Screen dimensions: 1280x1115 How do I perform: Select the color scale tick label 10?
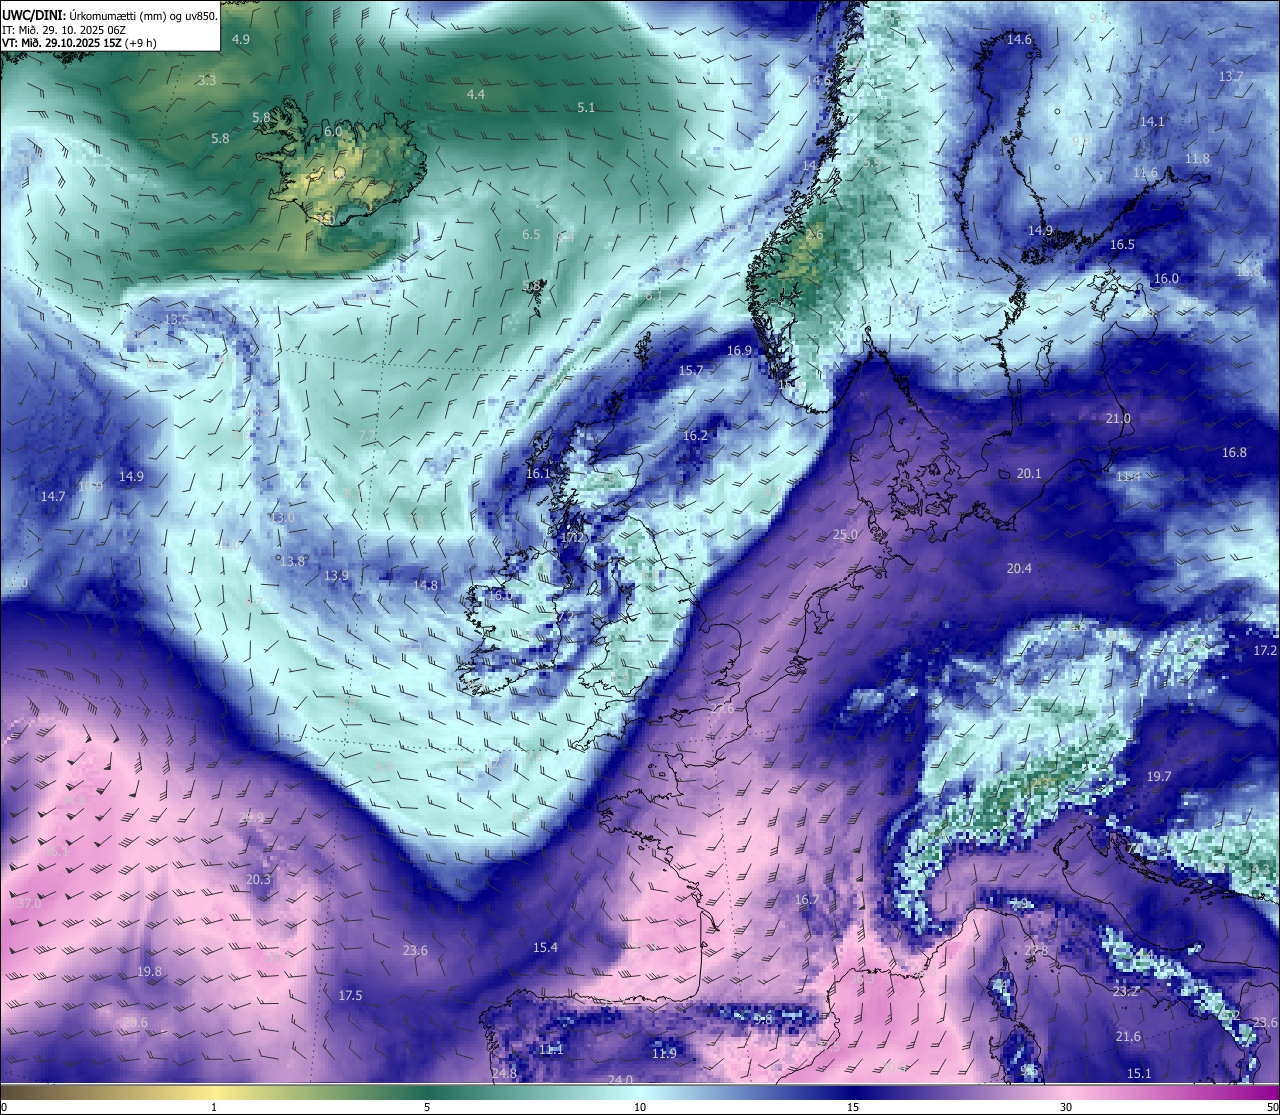[640, 1107]
